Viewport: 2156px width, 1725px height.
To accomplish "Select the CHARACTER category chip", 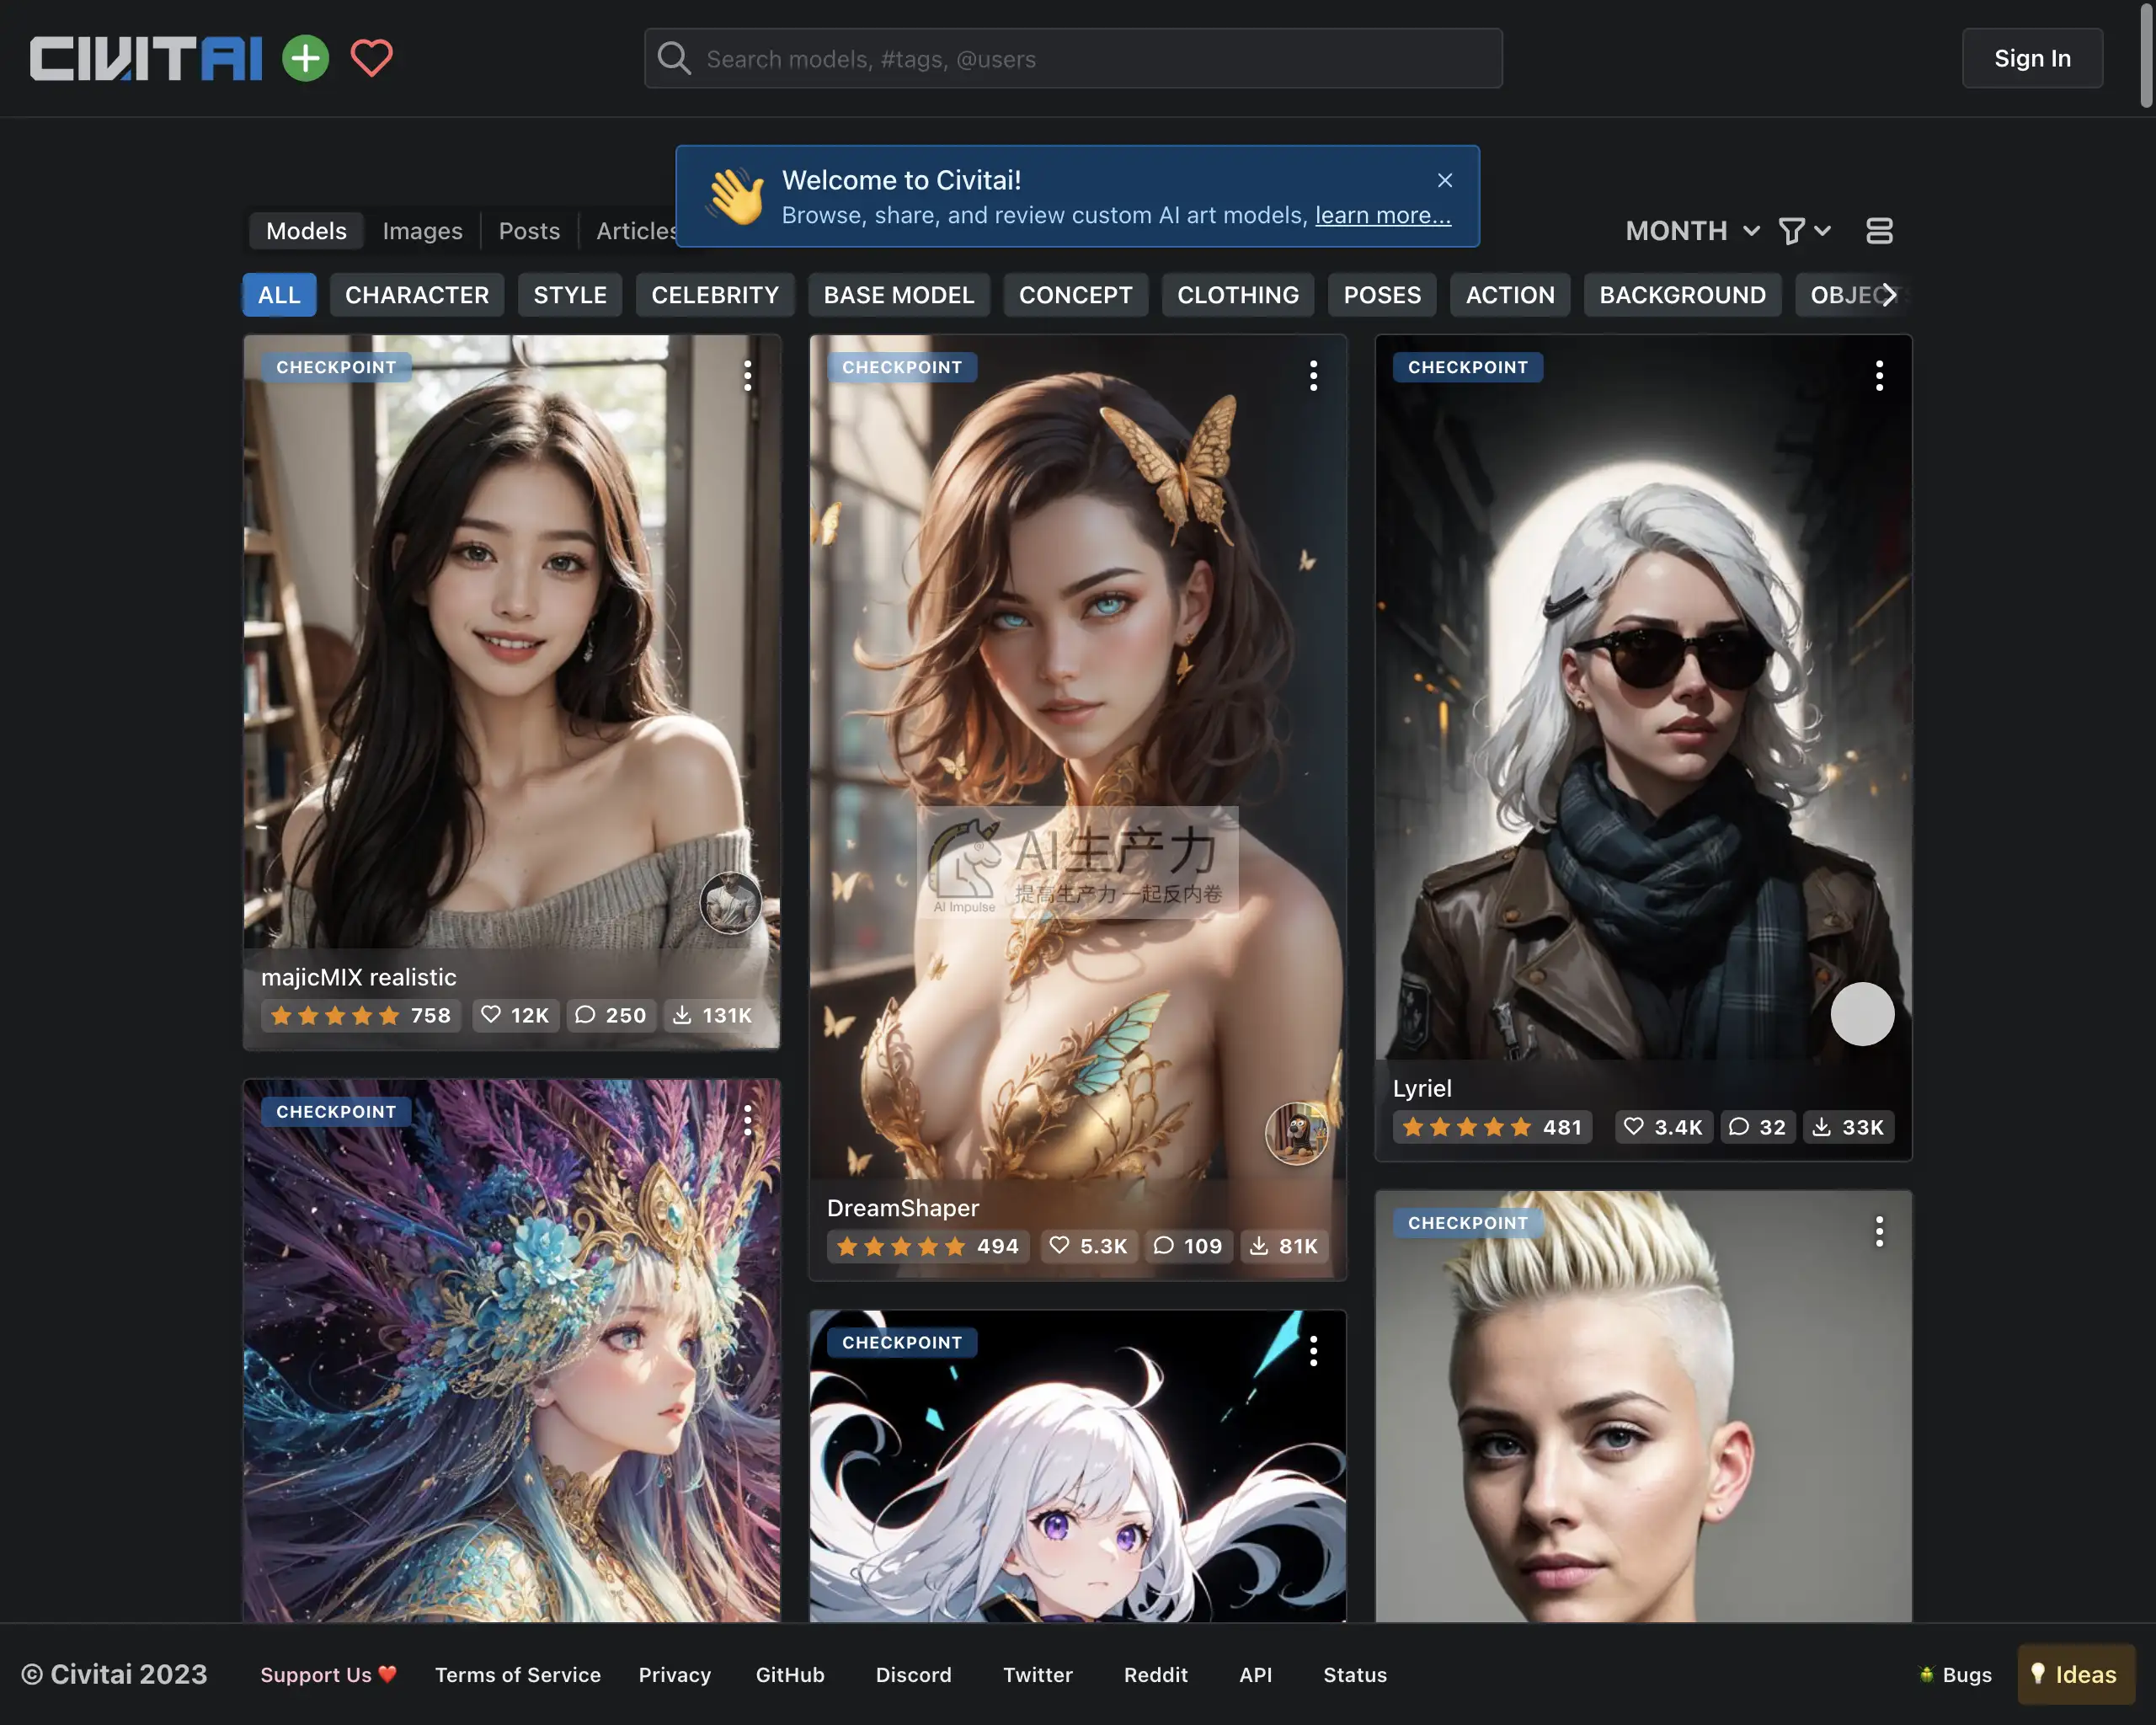I will tap(417, 295).
